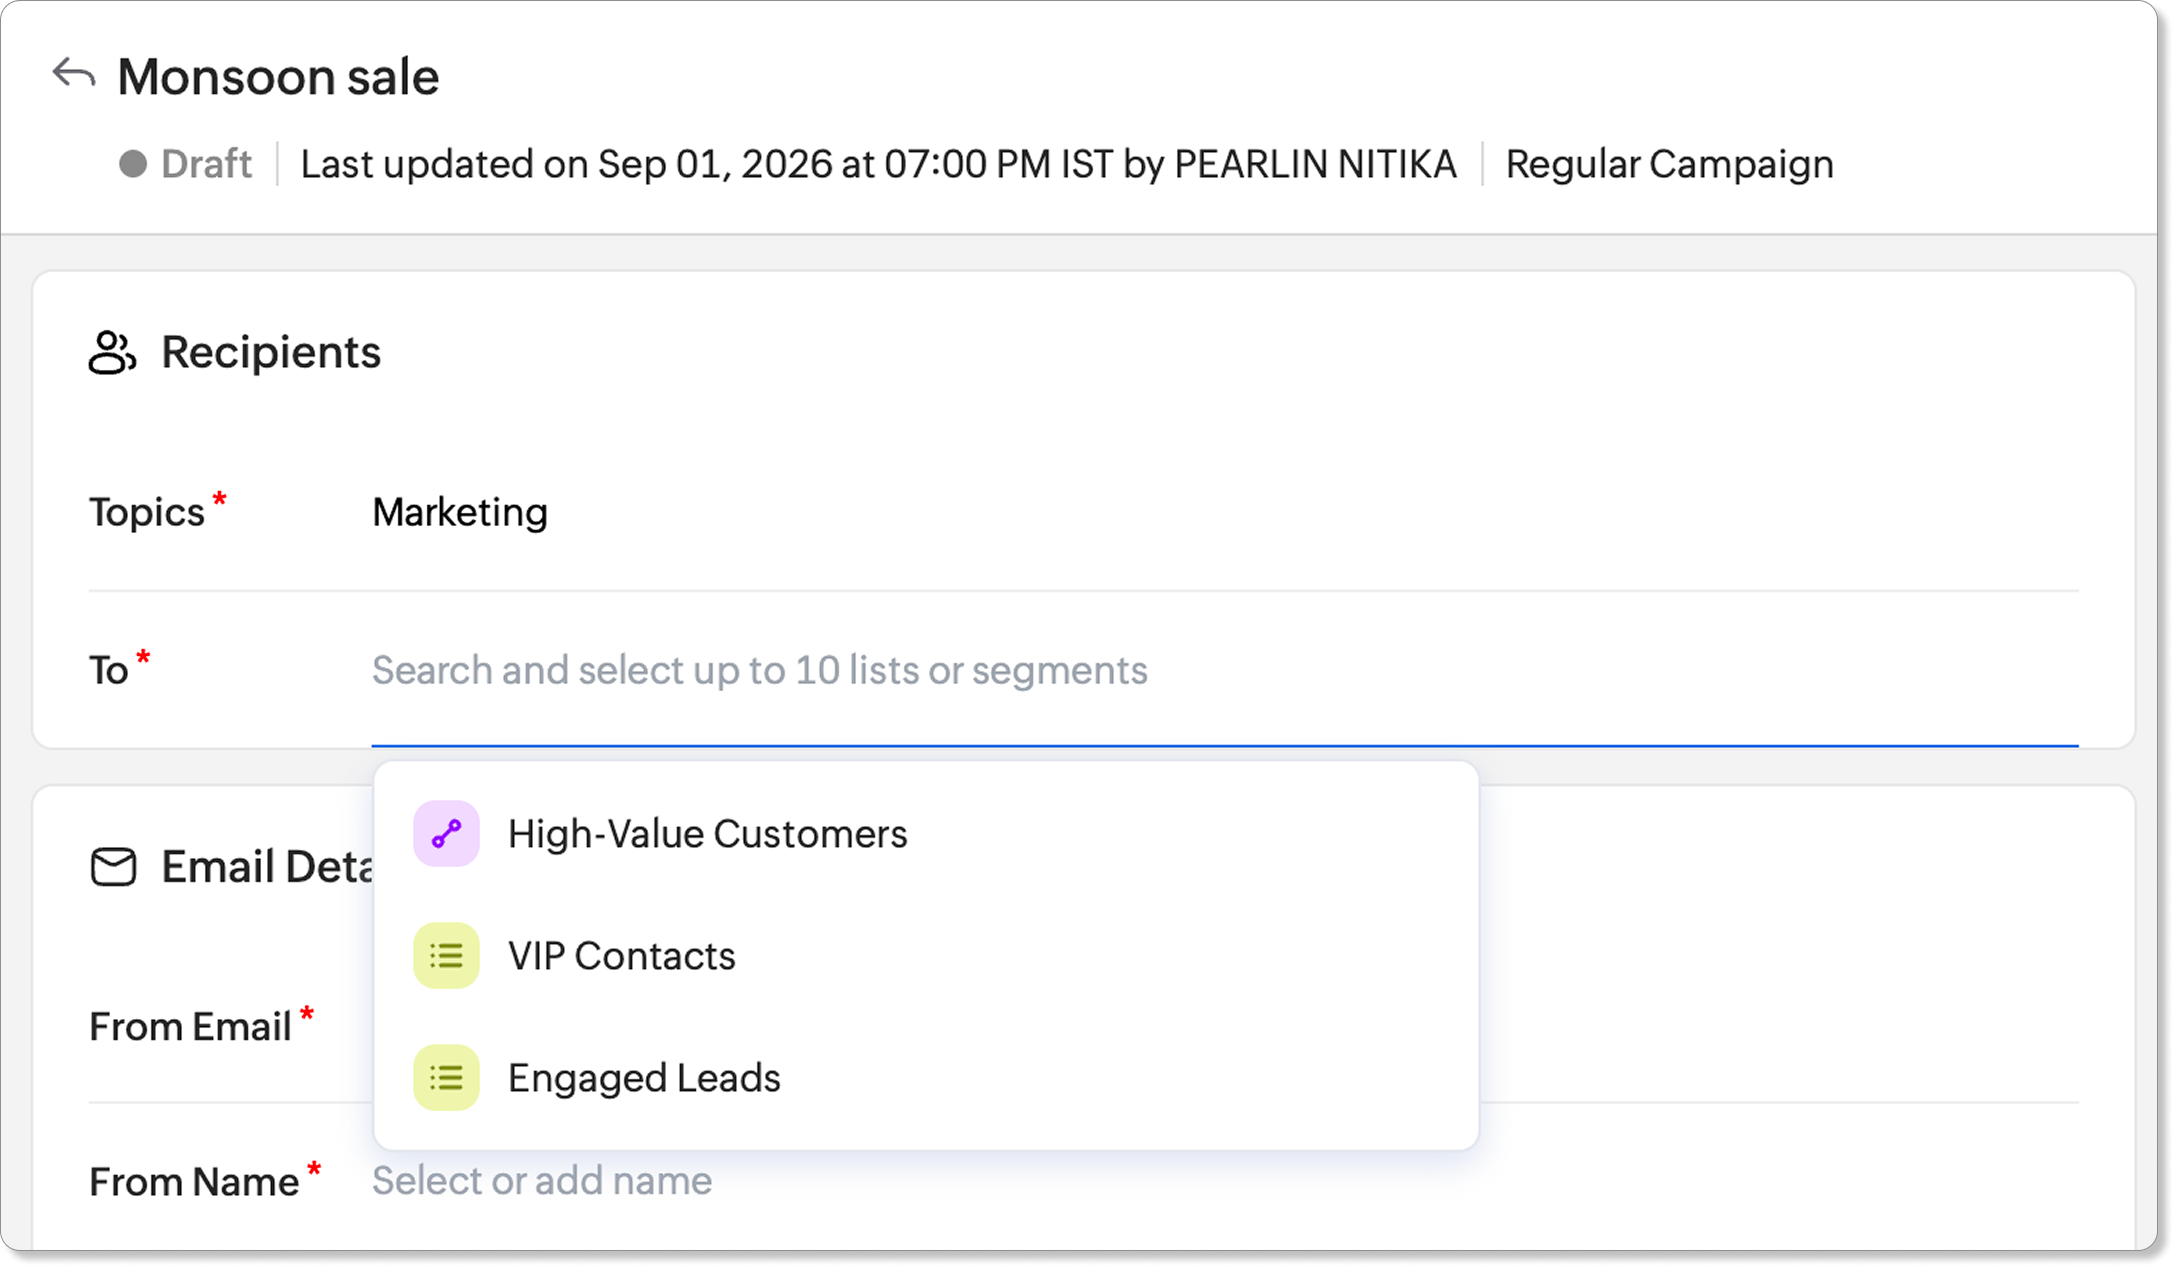Click the Email Details envelope icon
This screenshot has width=2174, height=1267.
pos(113,867)
